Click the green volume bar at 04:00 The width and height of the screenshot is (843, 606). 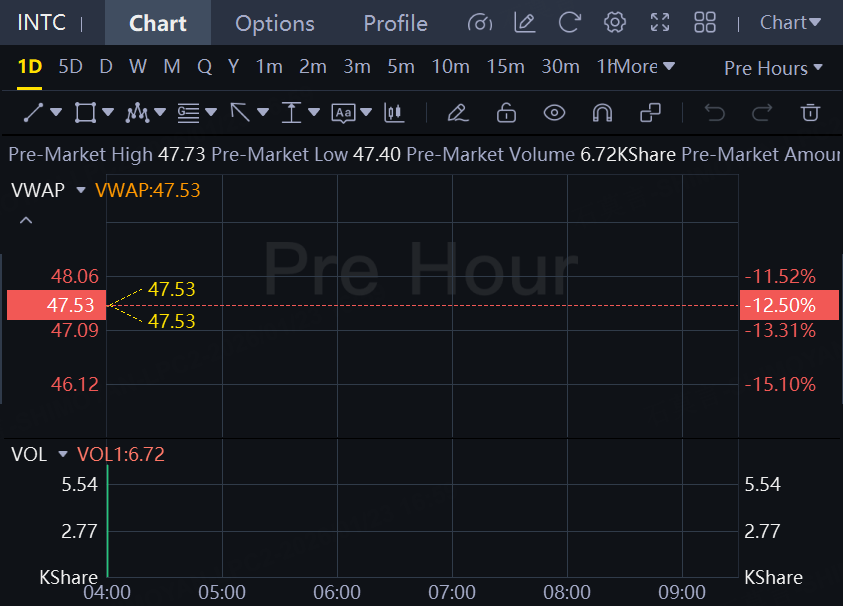click(x=108, y=521)
